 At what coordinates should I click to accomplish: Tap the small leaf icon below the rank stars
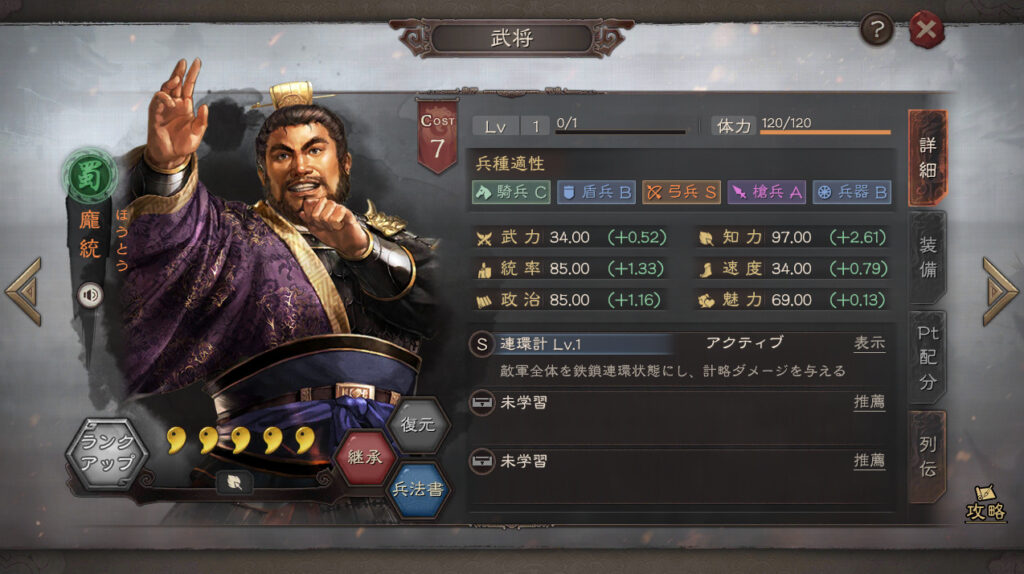pos(234,482)
